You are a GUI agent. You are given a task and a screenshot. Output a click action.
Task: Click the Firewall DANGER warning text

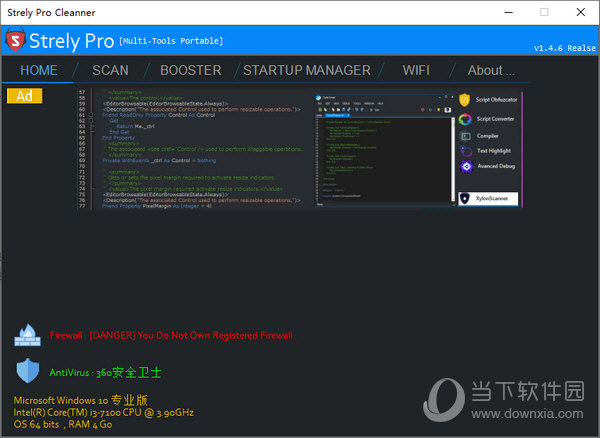click(172, 335)
